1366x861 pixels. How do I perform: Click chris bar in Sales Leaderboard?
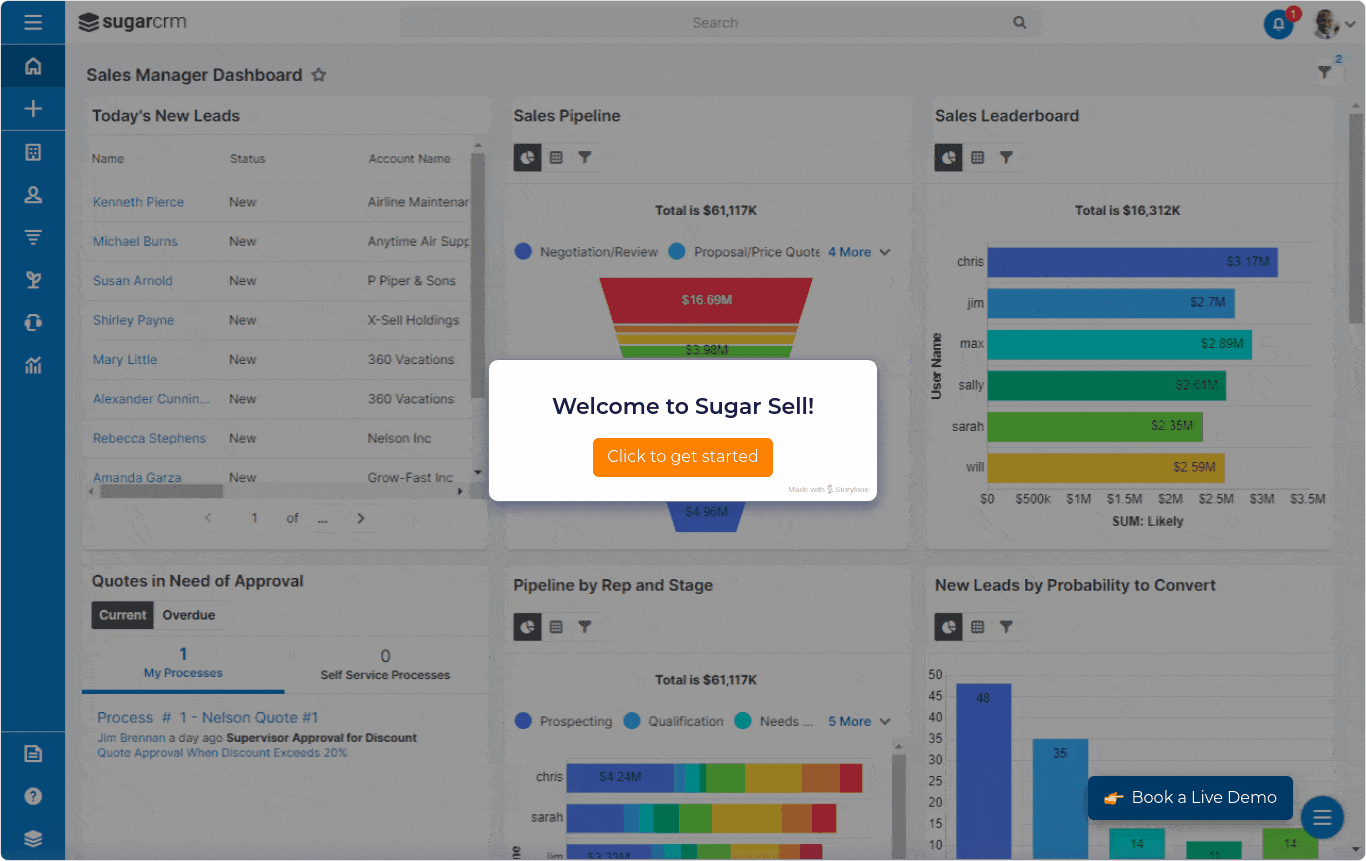coord(1132,262)
